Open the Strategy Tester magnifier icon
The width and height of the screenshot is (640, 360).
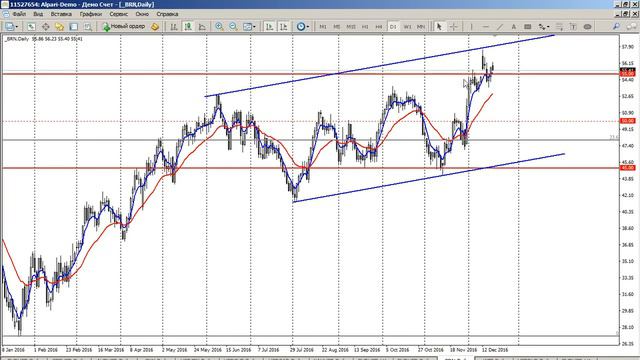click(x=88, y=27)
